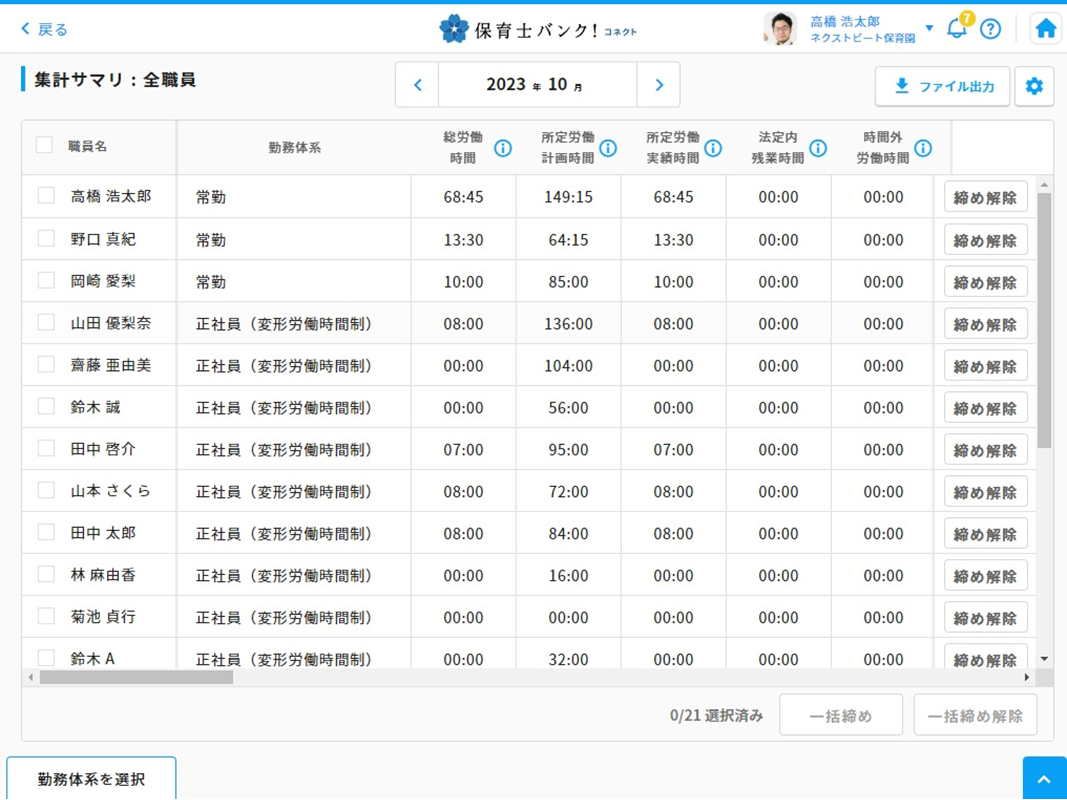Open the settings gear icon
Image resolution: width=1067 pixels, height=800 pixels.
tap(1034, 87)
